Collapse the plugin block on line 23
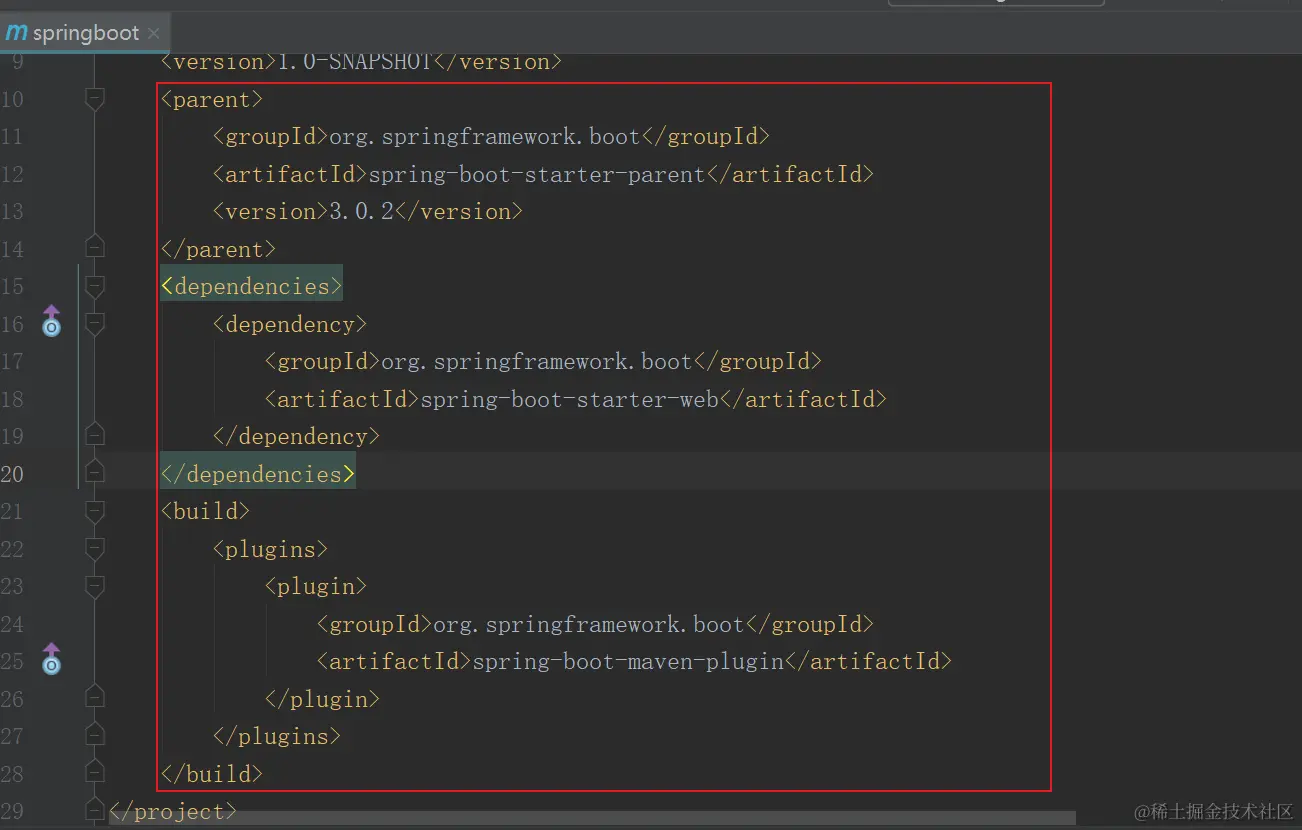1302x830 pixels. click(x=95, y=586)
